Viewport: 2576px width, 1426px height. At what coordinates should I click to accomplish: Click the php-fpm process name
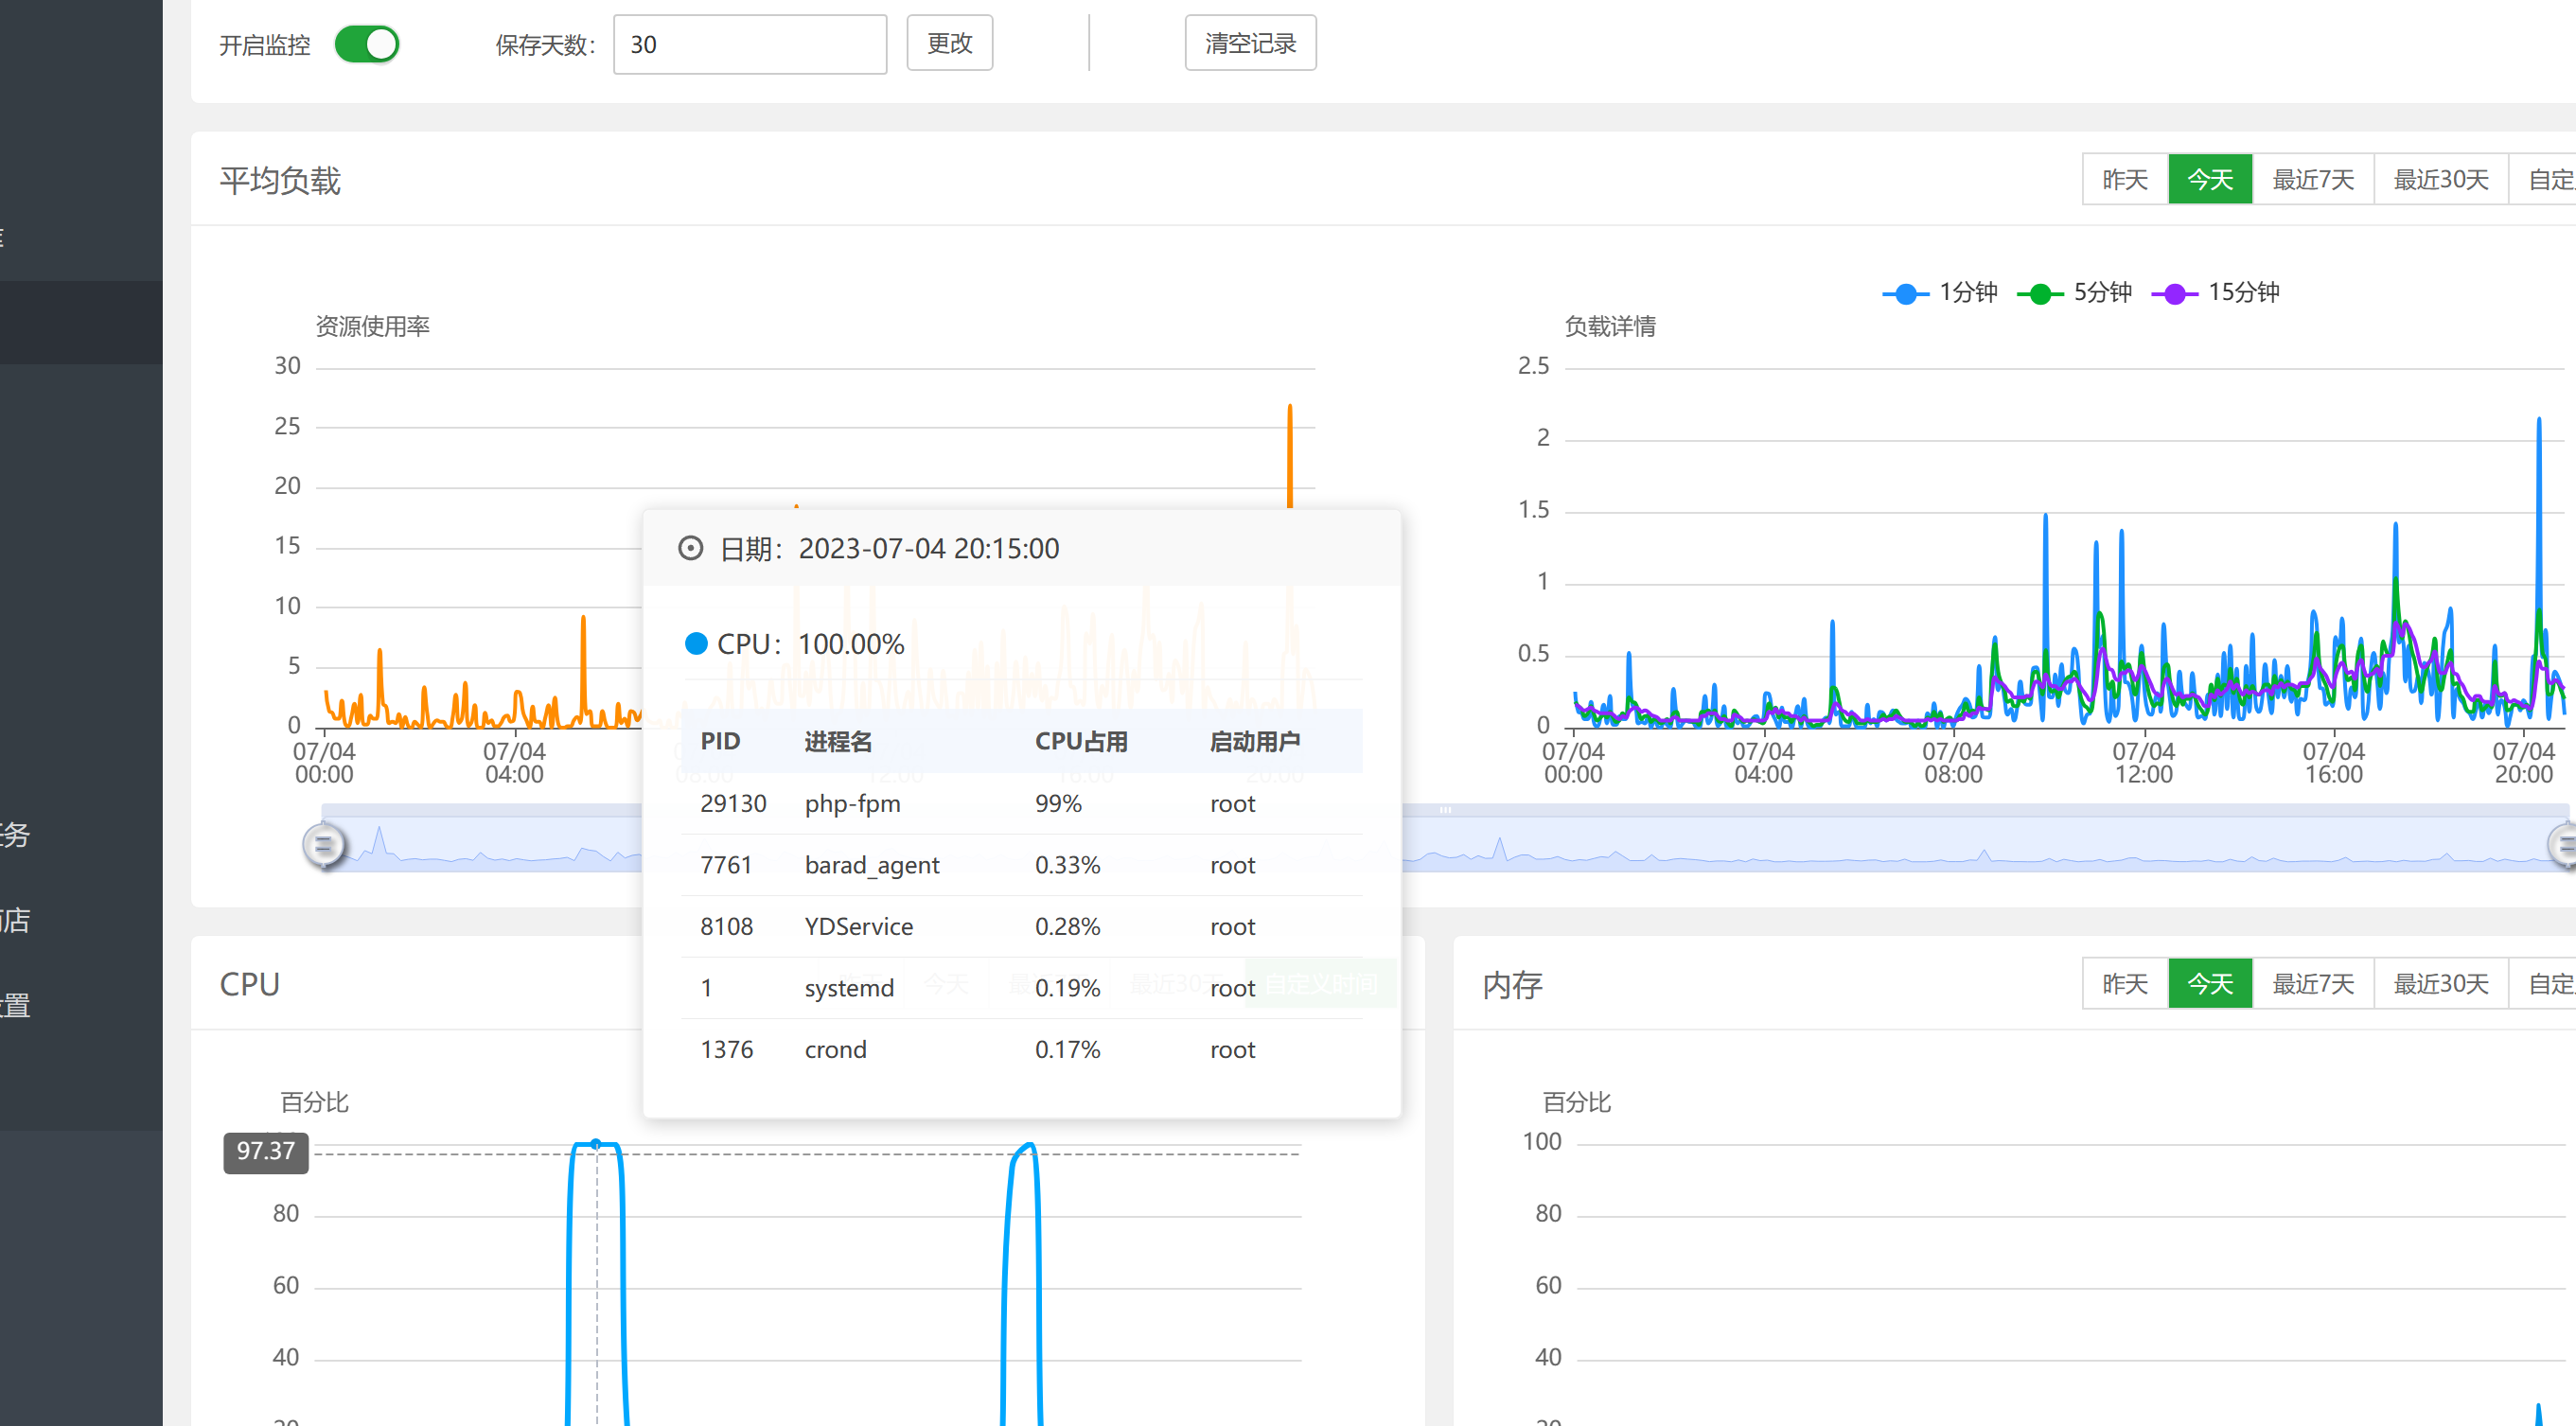tap(852, 803)
